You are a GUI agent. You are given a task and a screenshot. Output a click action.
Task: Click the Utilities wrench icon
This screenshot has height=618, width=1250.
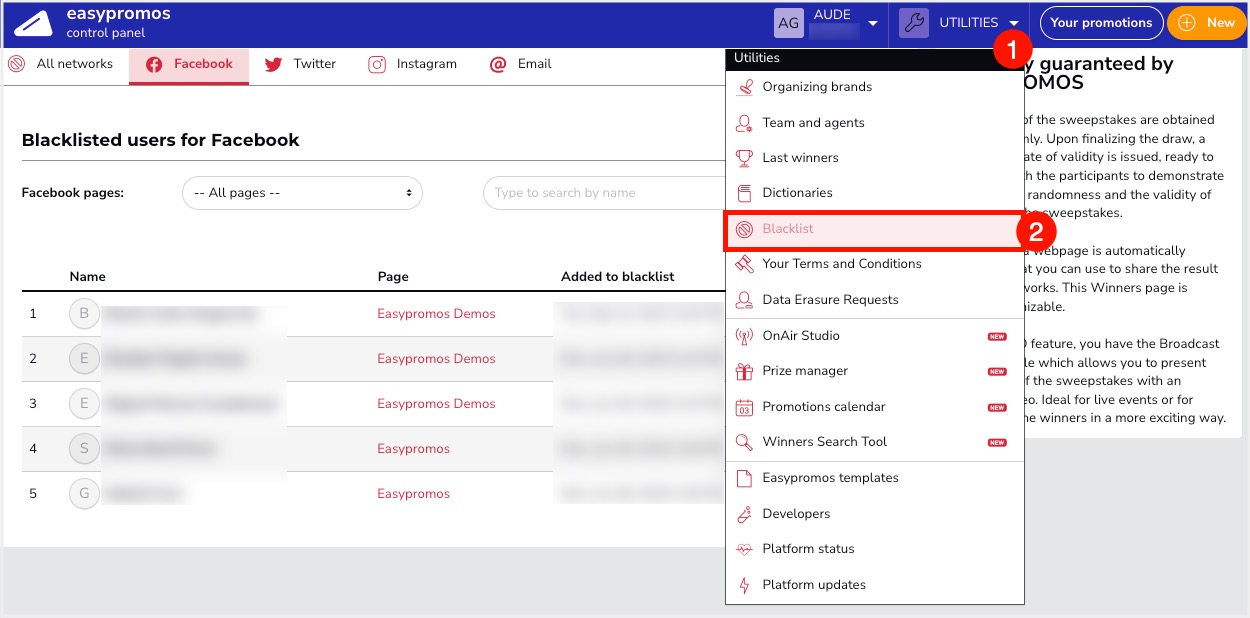point(914,23)
